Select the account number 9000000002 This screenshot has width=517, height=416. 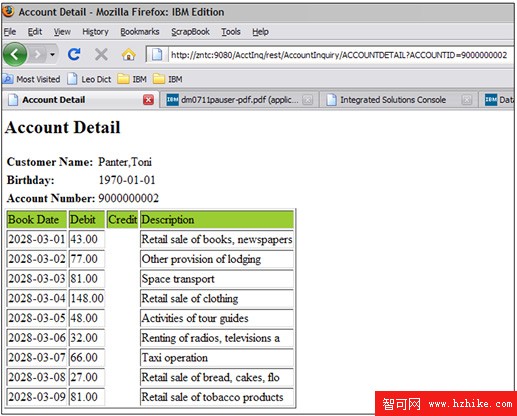click(128, 198)
